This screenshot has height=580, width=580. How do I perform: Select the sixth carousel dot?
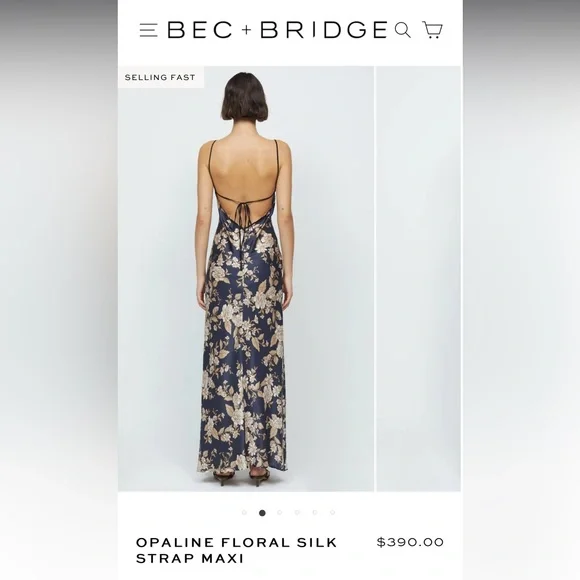coord(333,513)
